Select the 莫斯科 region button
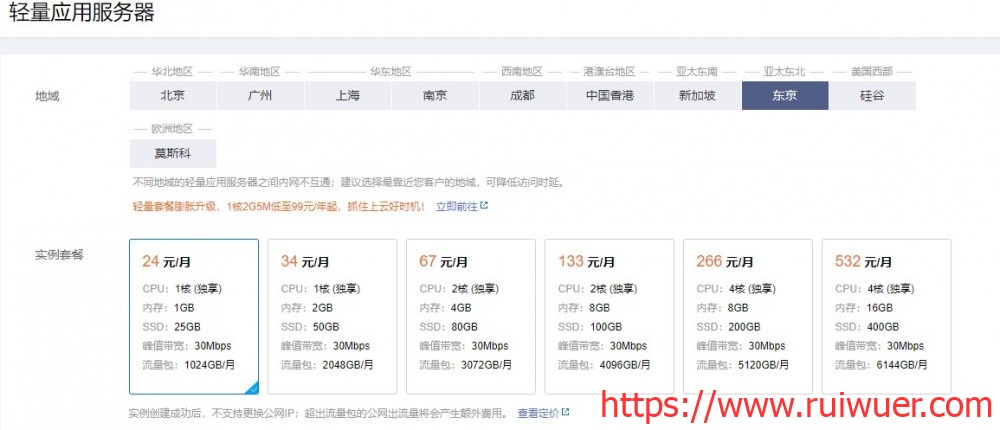Screen dimensions: 1000x430 [x=172, y=154]
